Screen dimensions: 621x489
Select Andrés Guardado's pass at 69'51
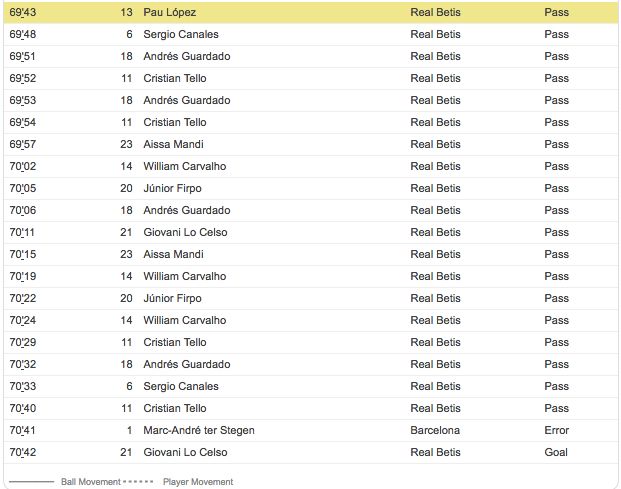coord(310,56)
